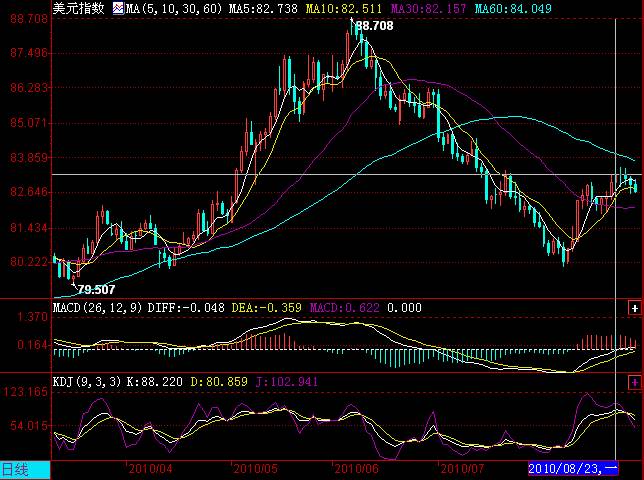644x480 pixels.
Task: Click the 85.071 price axis label
Action: click(x=29, y=122)
